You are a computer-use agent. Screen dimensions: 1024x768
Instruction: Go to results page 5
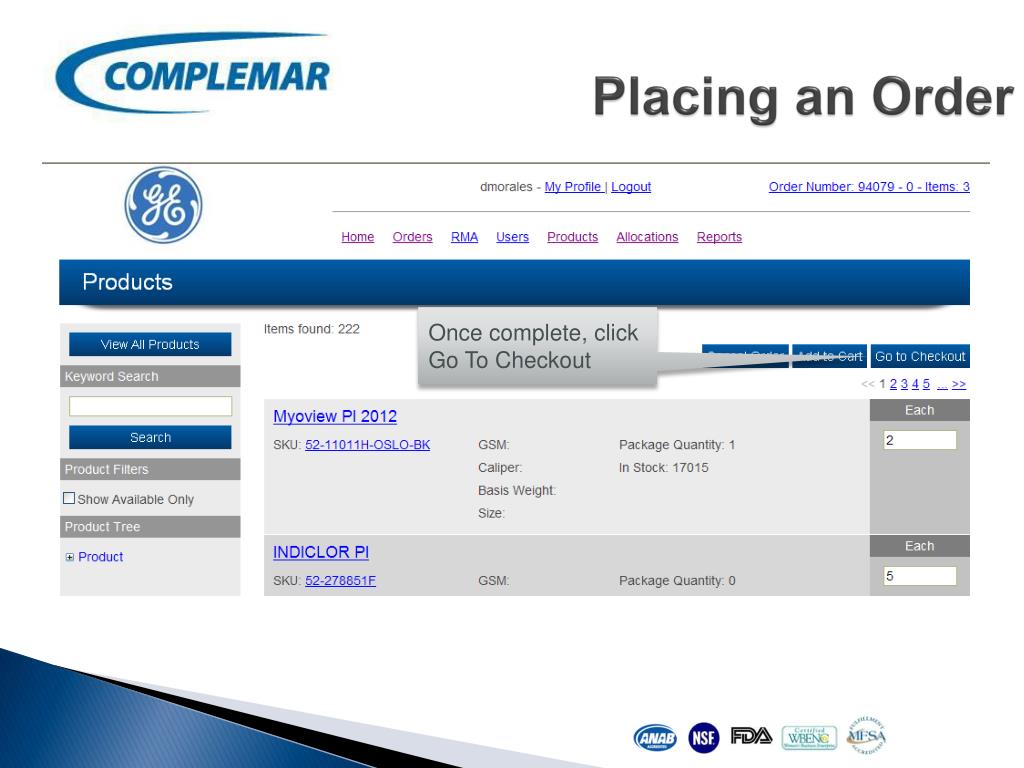(x=926, y=384)
